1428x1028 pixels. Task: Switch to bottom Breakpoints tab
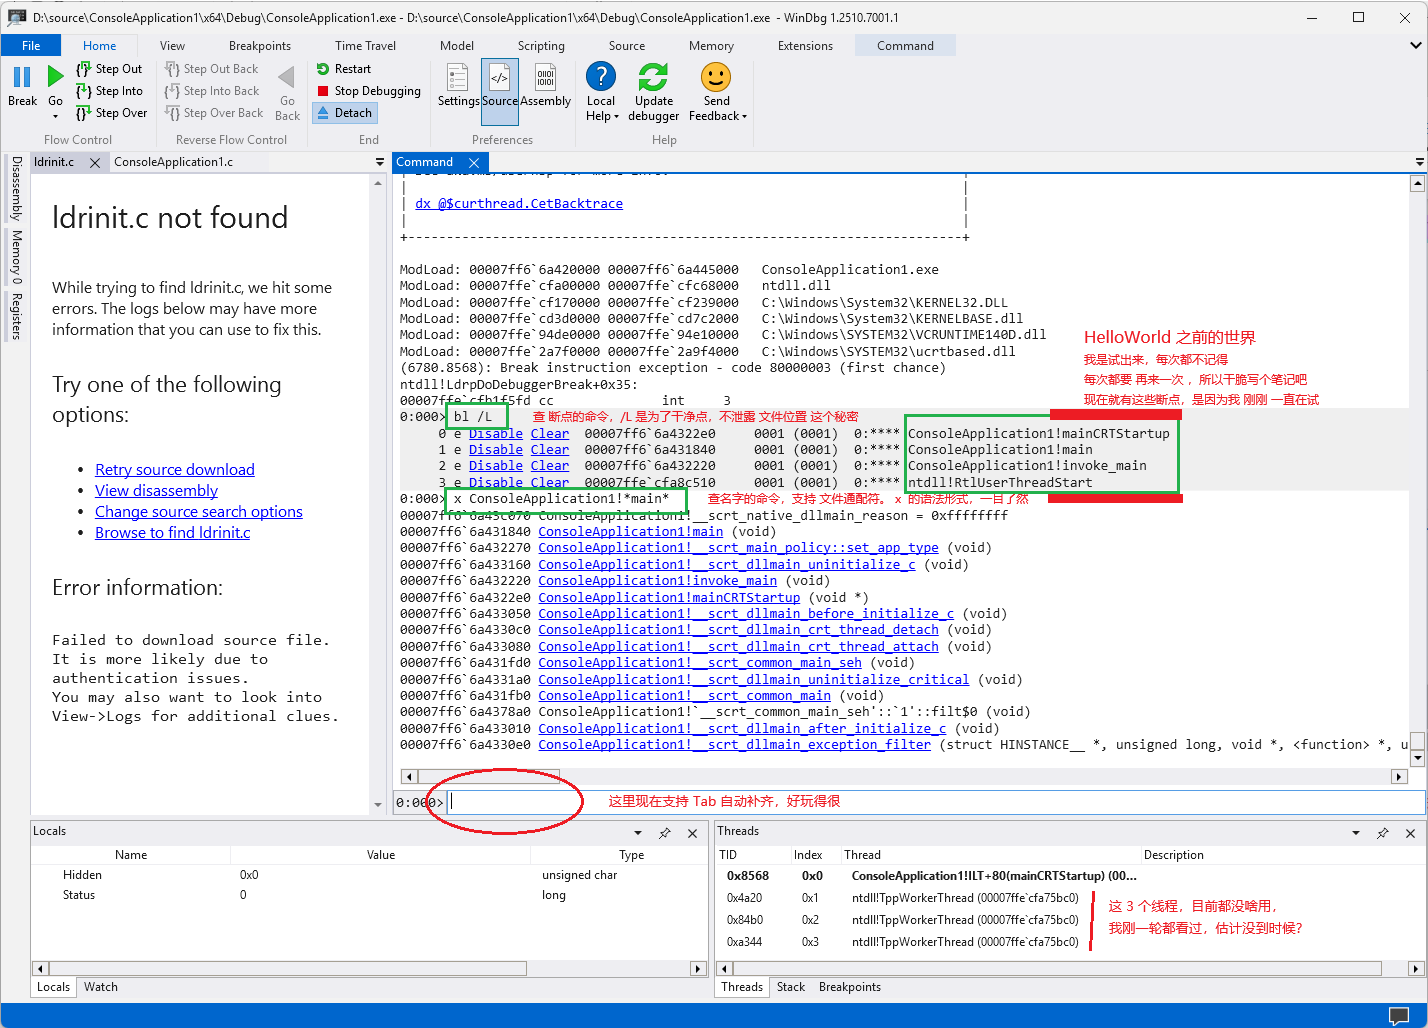[850, 987]
